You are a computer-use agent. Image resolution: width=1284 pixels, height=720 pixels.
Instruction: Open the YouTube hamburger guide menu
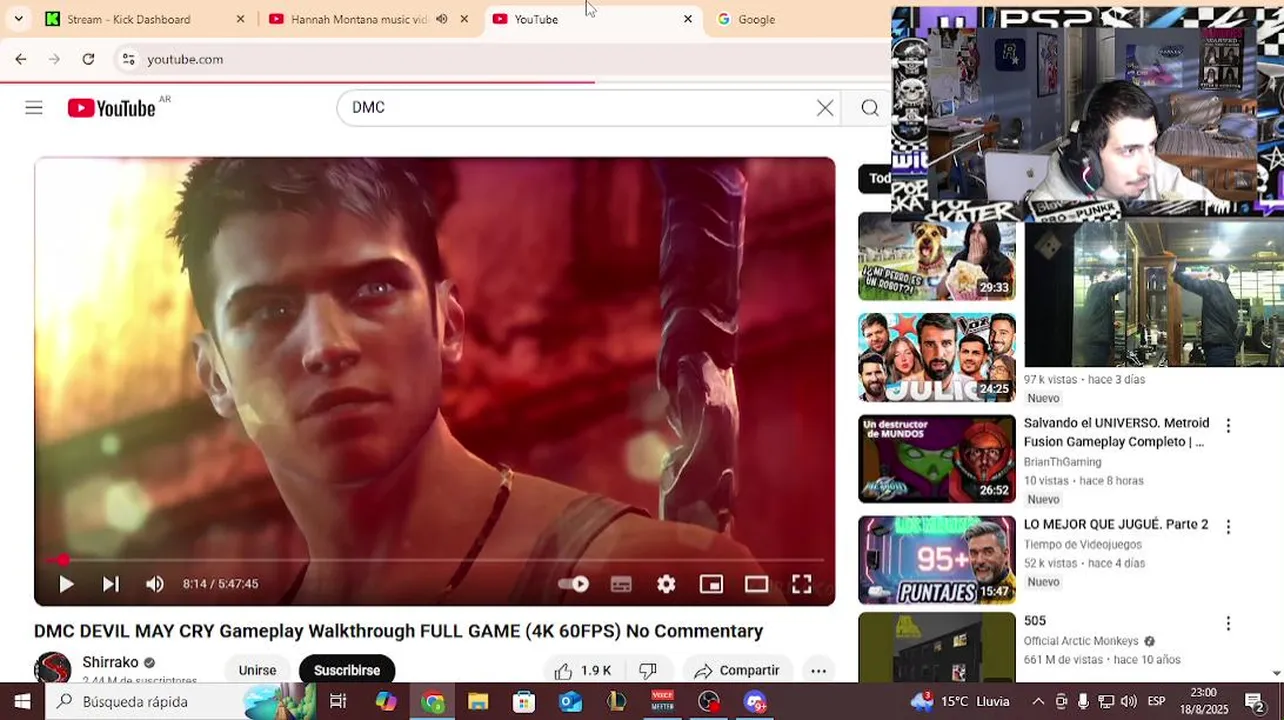[34, 108]
